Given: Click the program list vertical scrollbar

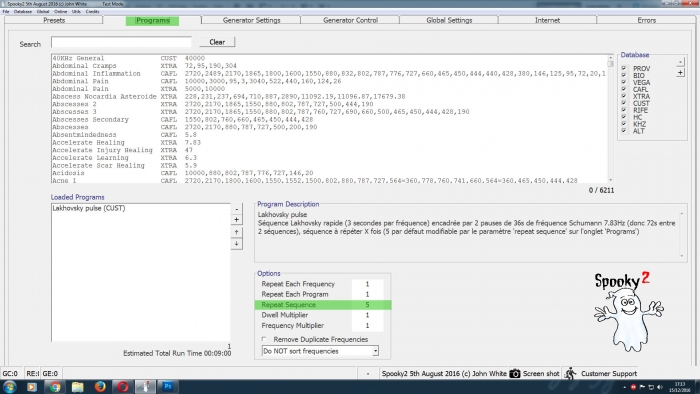Looking at the screenshot, I should [610, 118].
